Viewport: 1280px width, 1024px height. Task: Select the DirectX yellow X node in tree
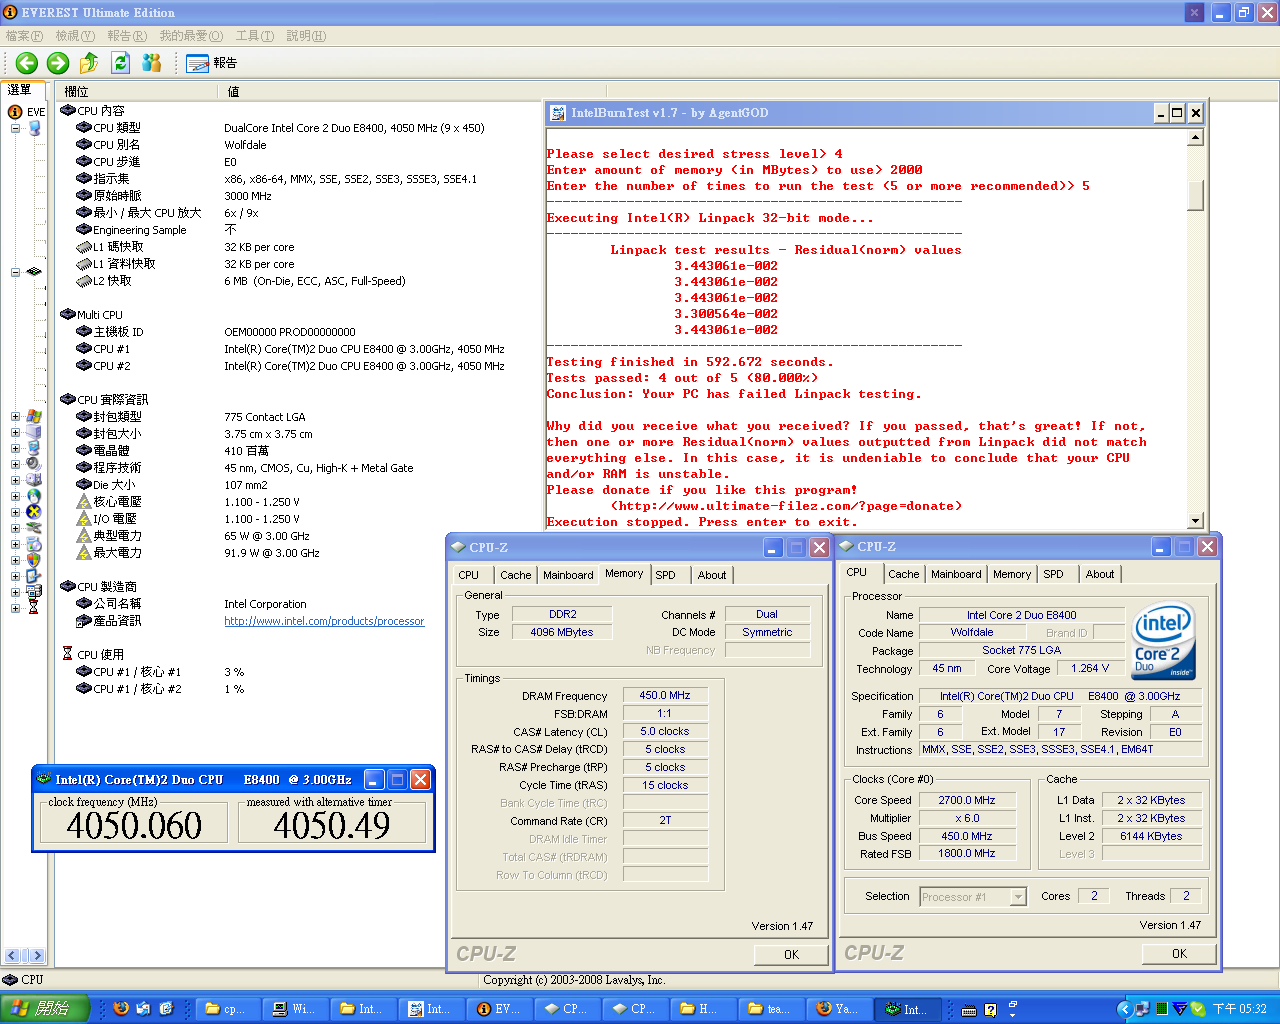tap(34, 512)
